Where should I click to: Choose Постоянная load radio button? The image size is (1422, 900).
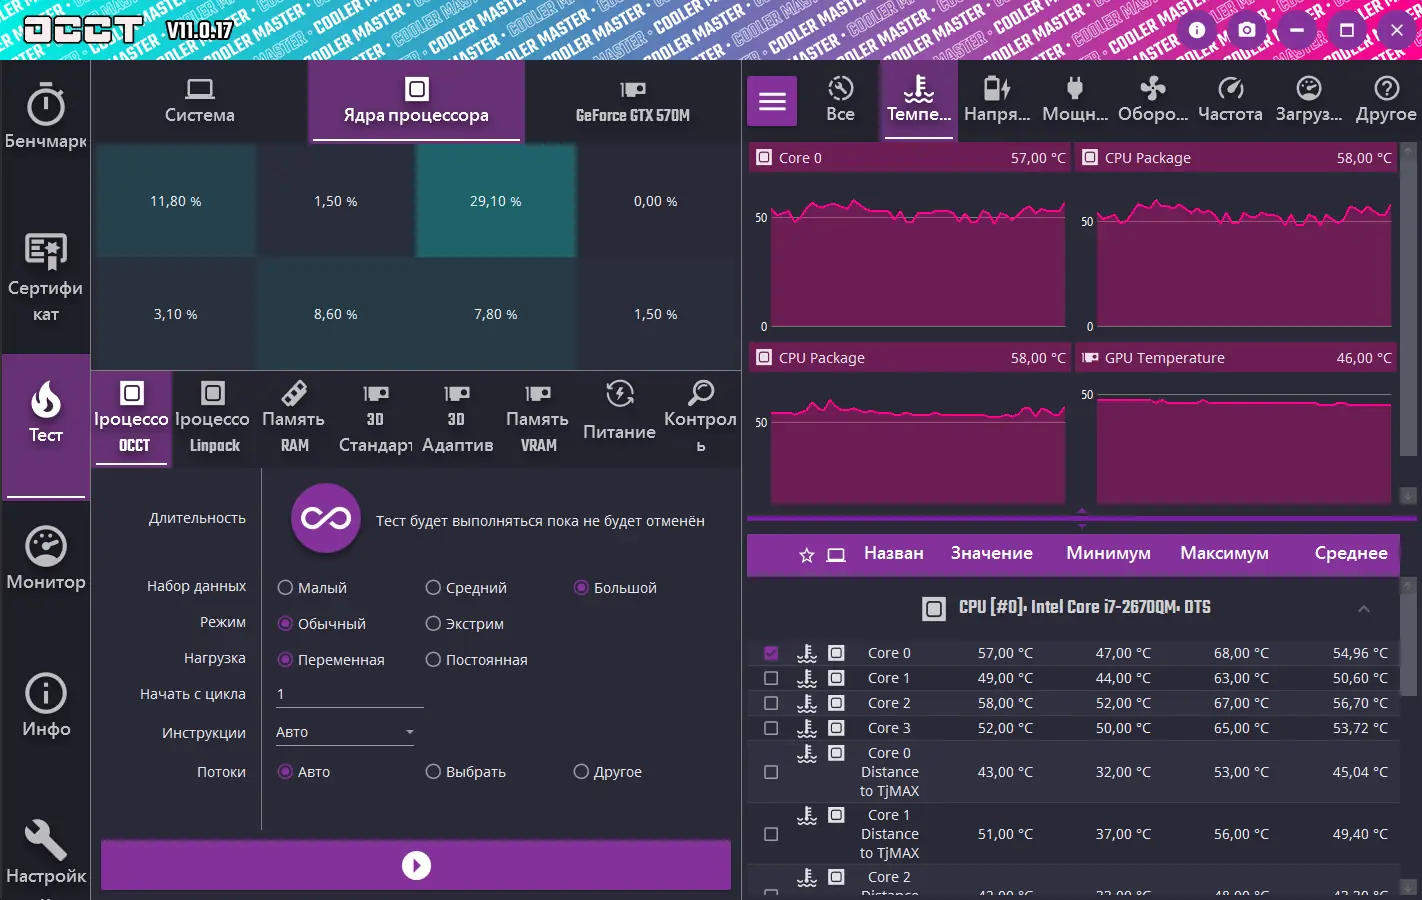point(433,660)
